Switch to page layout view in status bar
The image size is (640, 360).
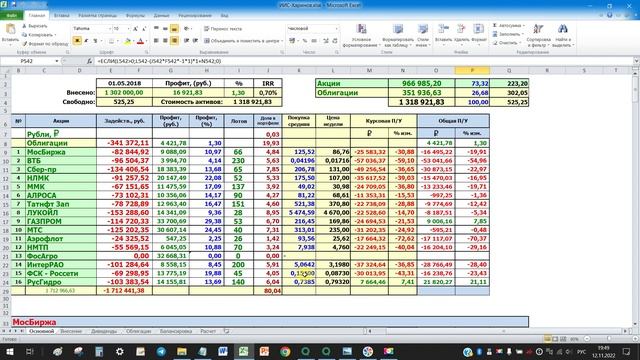[x=555, y=339]
